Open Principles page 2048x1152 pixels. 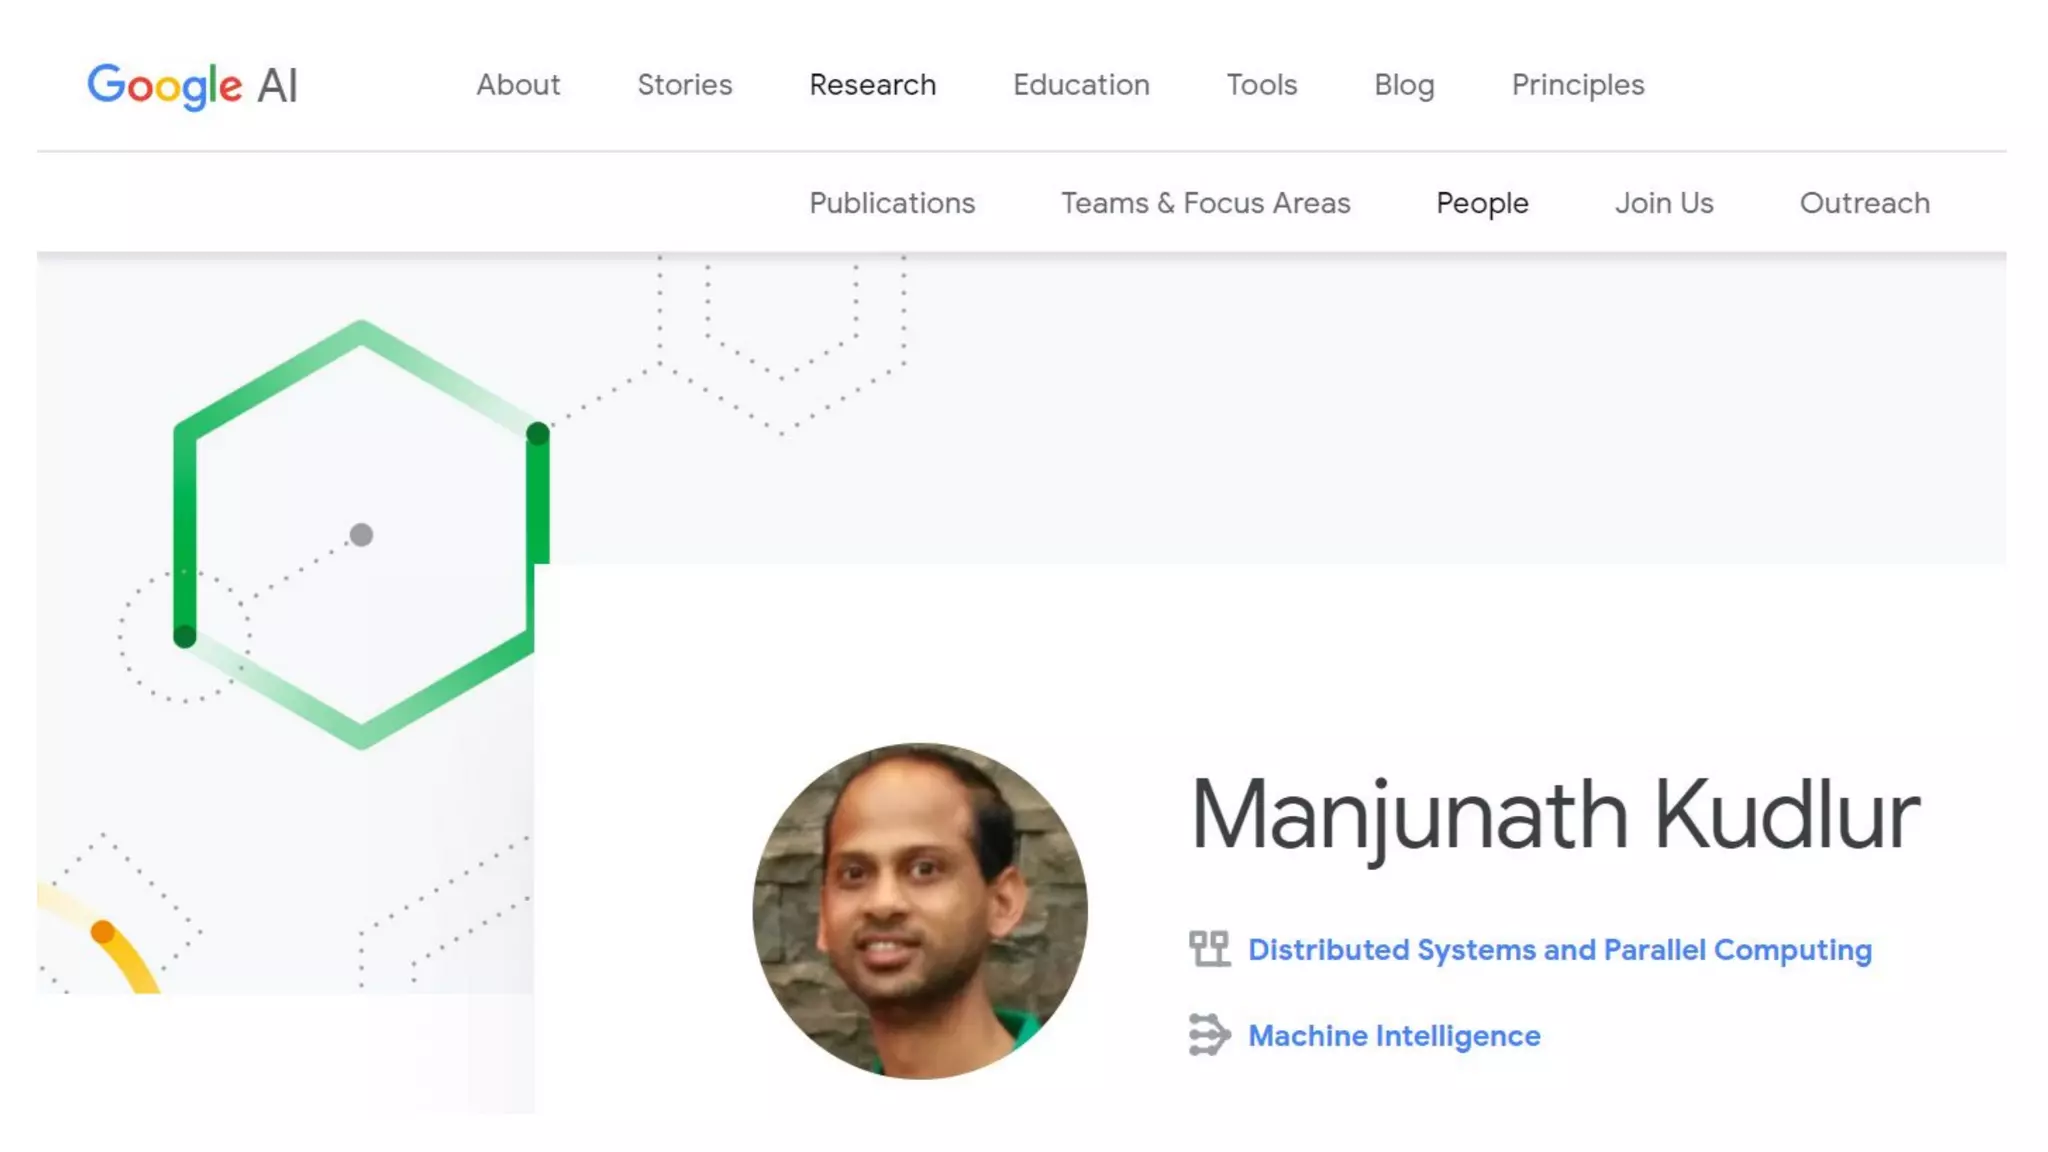pos(1578,86)
